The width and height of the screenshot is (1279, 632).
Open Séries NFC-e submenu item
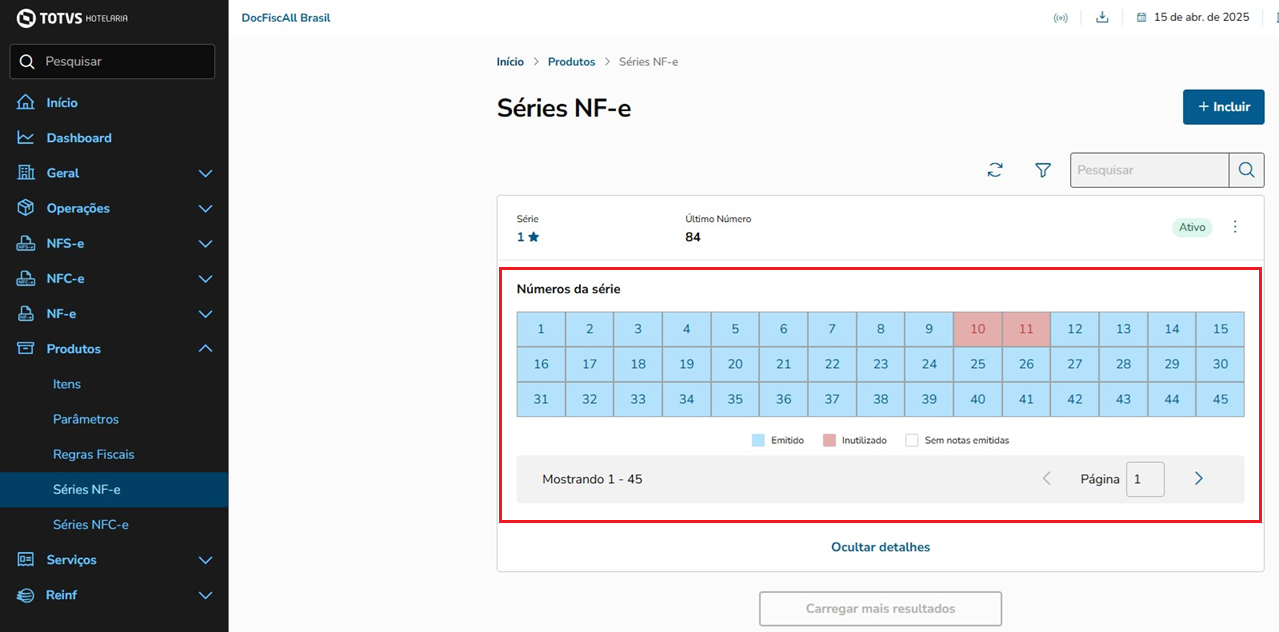tap(91, 525)
